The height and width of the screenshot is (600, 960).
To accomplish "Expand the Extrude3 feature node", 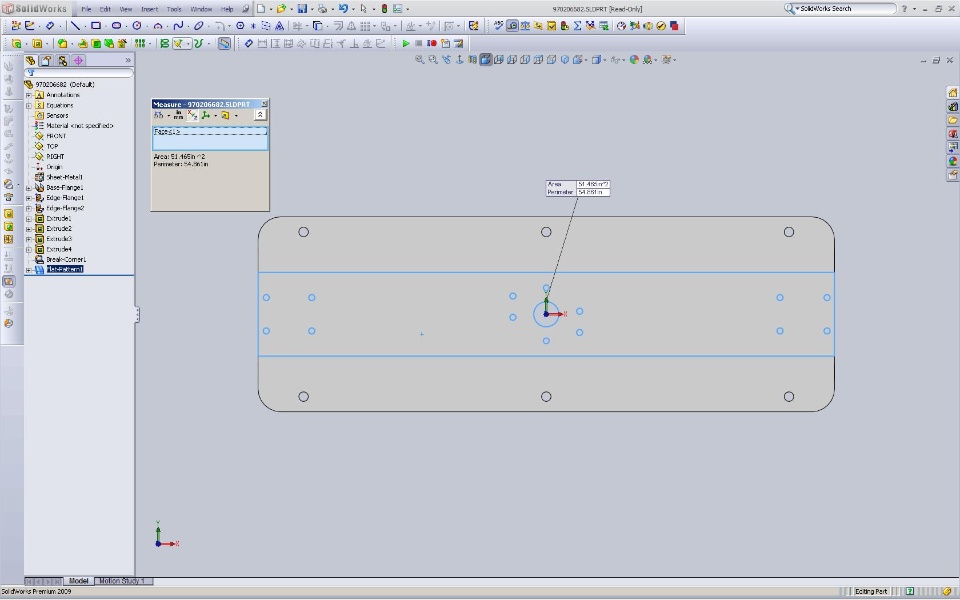I will pyautogui.click(x=29, y=239).
